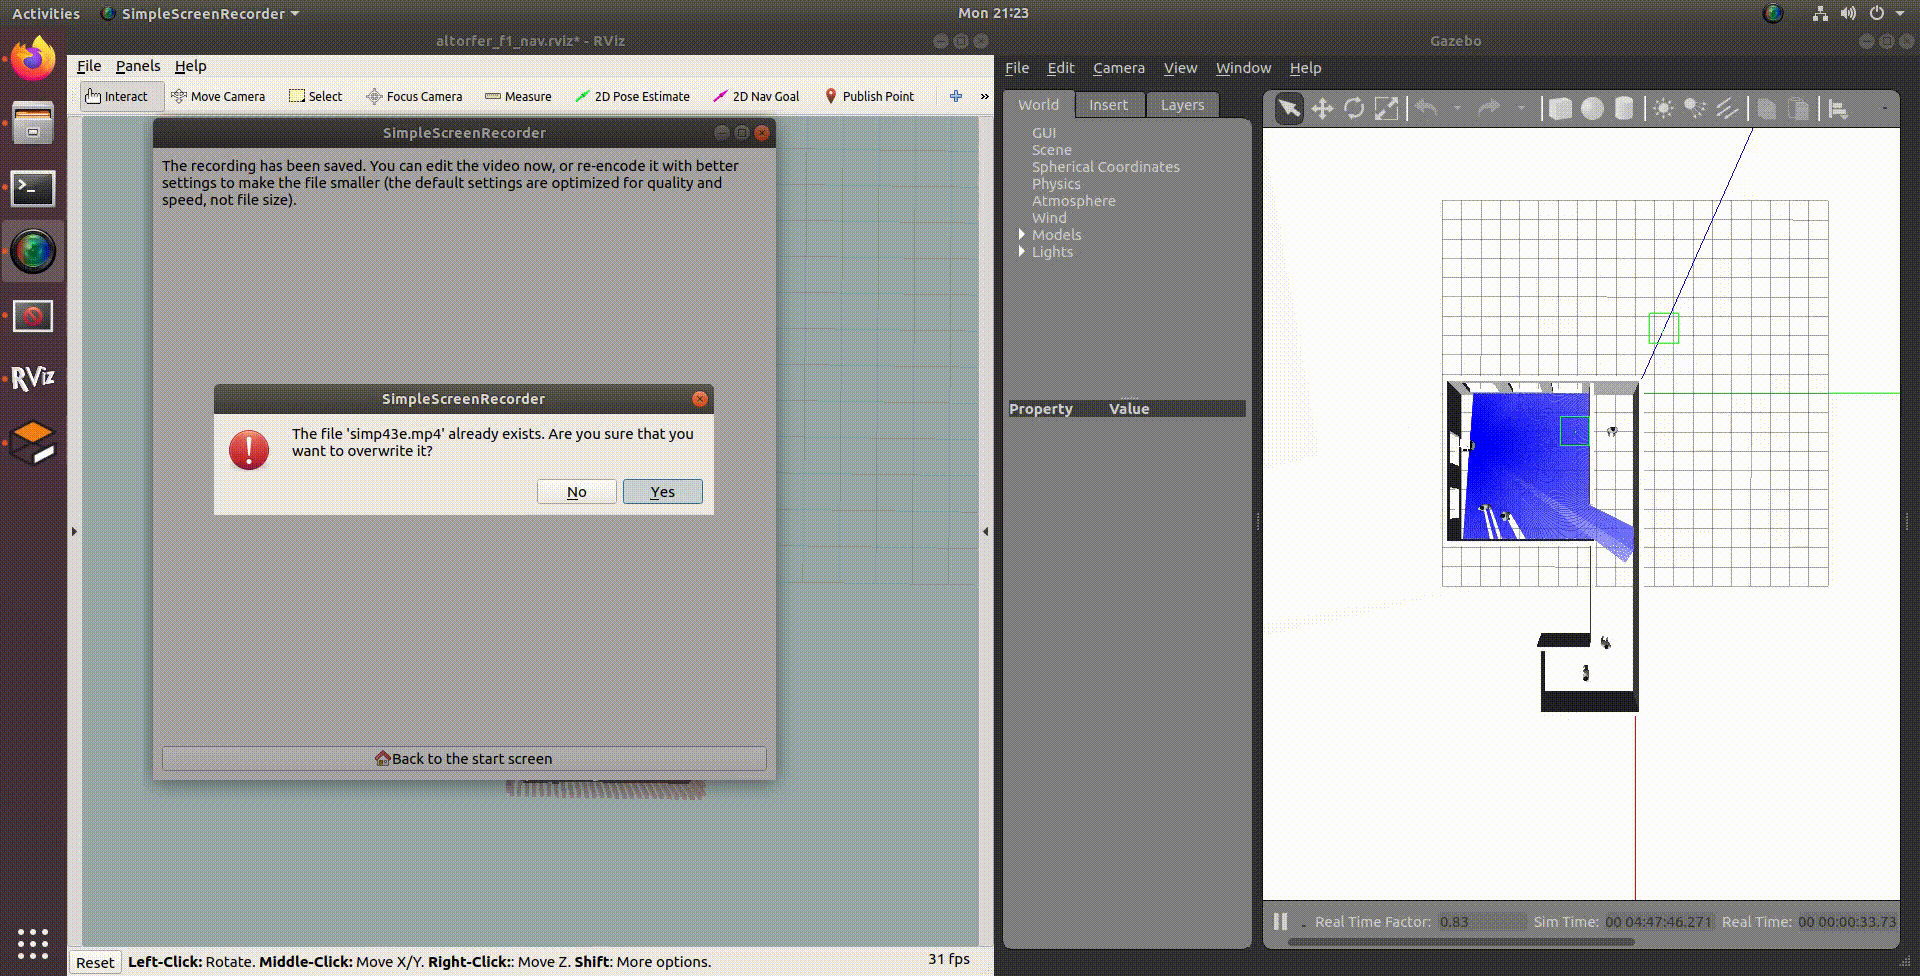Click Yes to overwrite simp43e.mp4
1920x976 pixels.
[662, 492]
